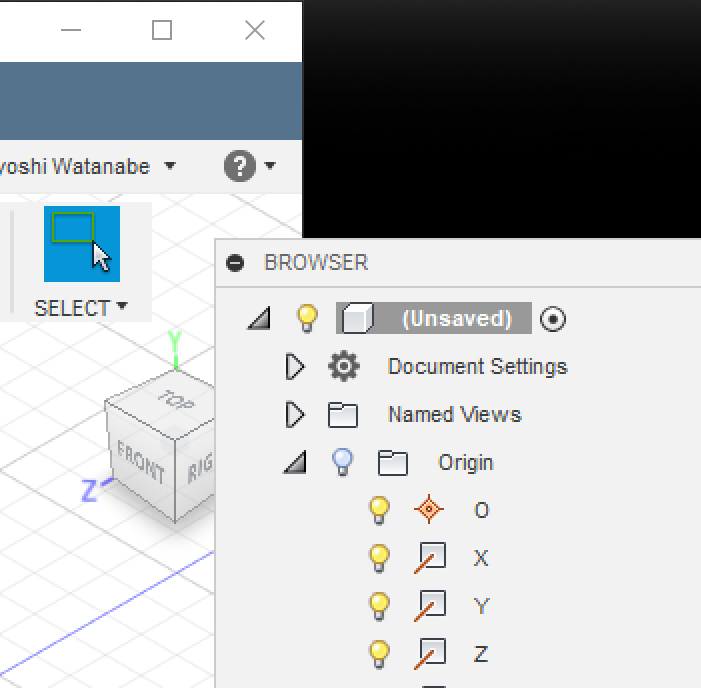
Task: Click the BROWSER panel title
Action: coord(316,262)
